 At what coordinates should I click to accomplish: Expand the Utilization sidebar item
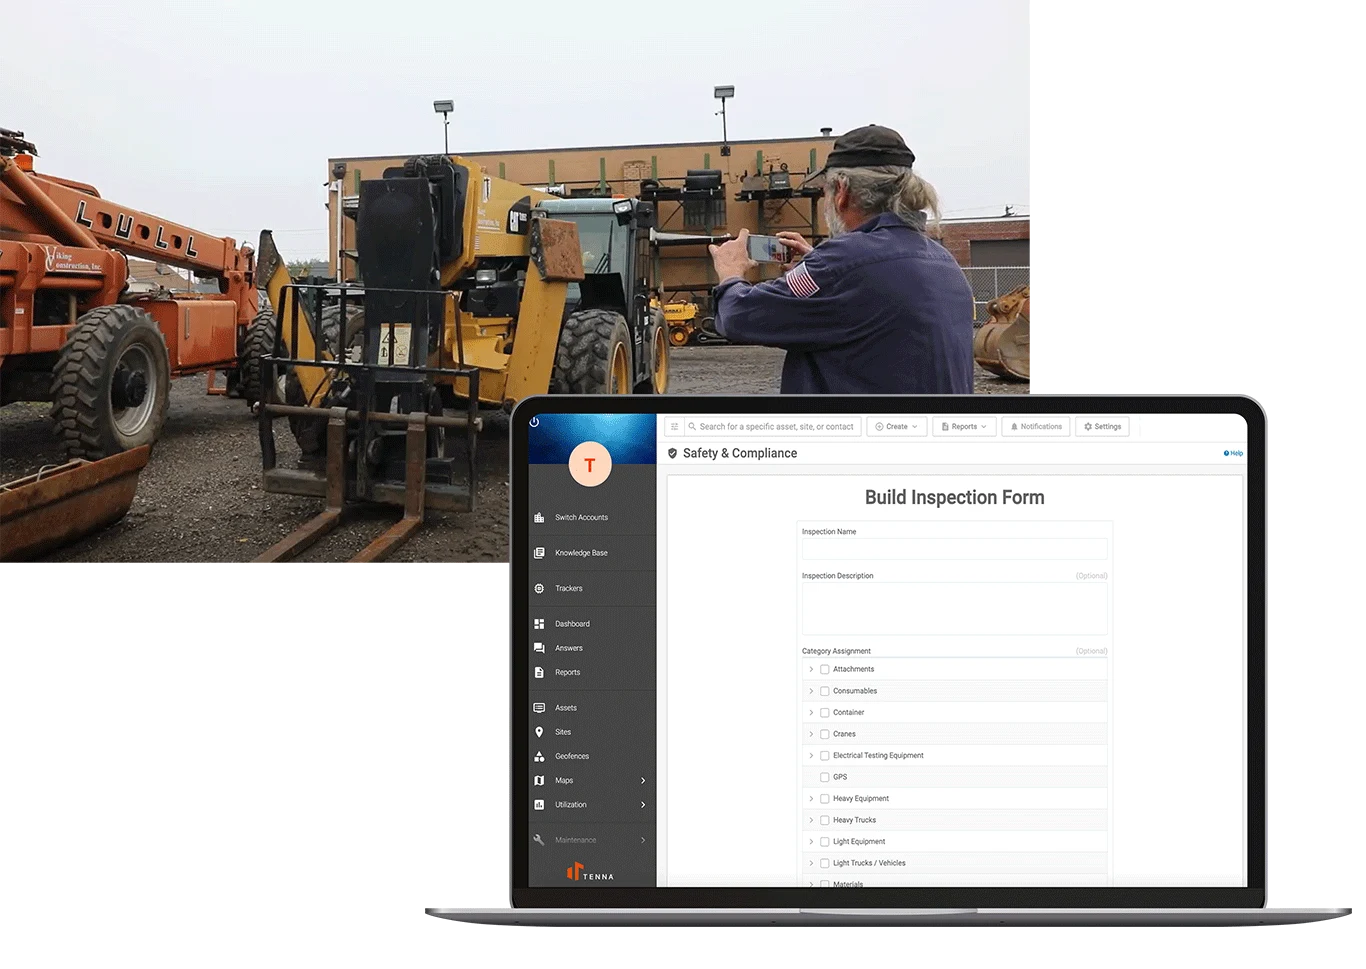pyautogui.click(x=645, y=805)
